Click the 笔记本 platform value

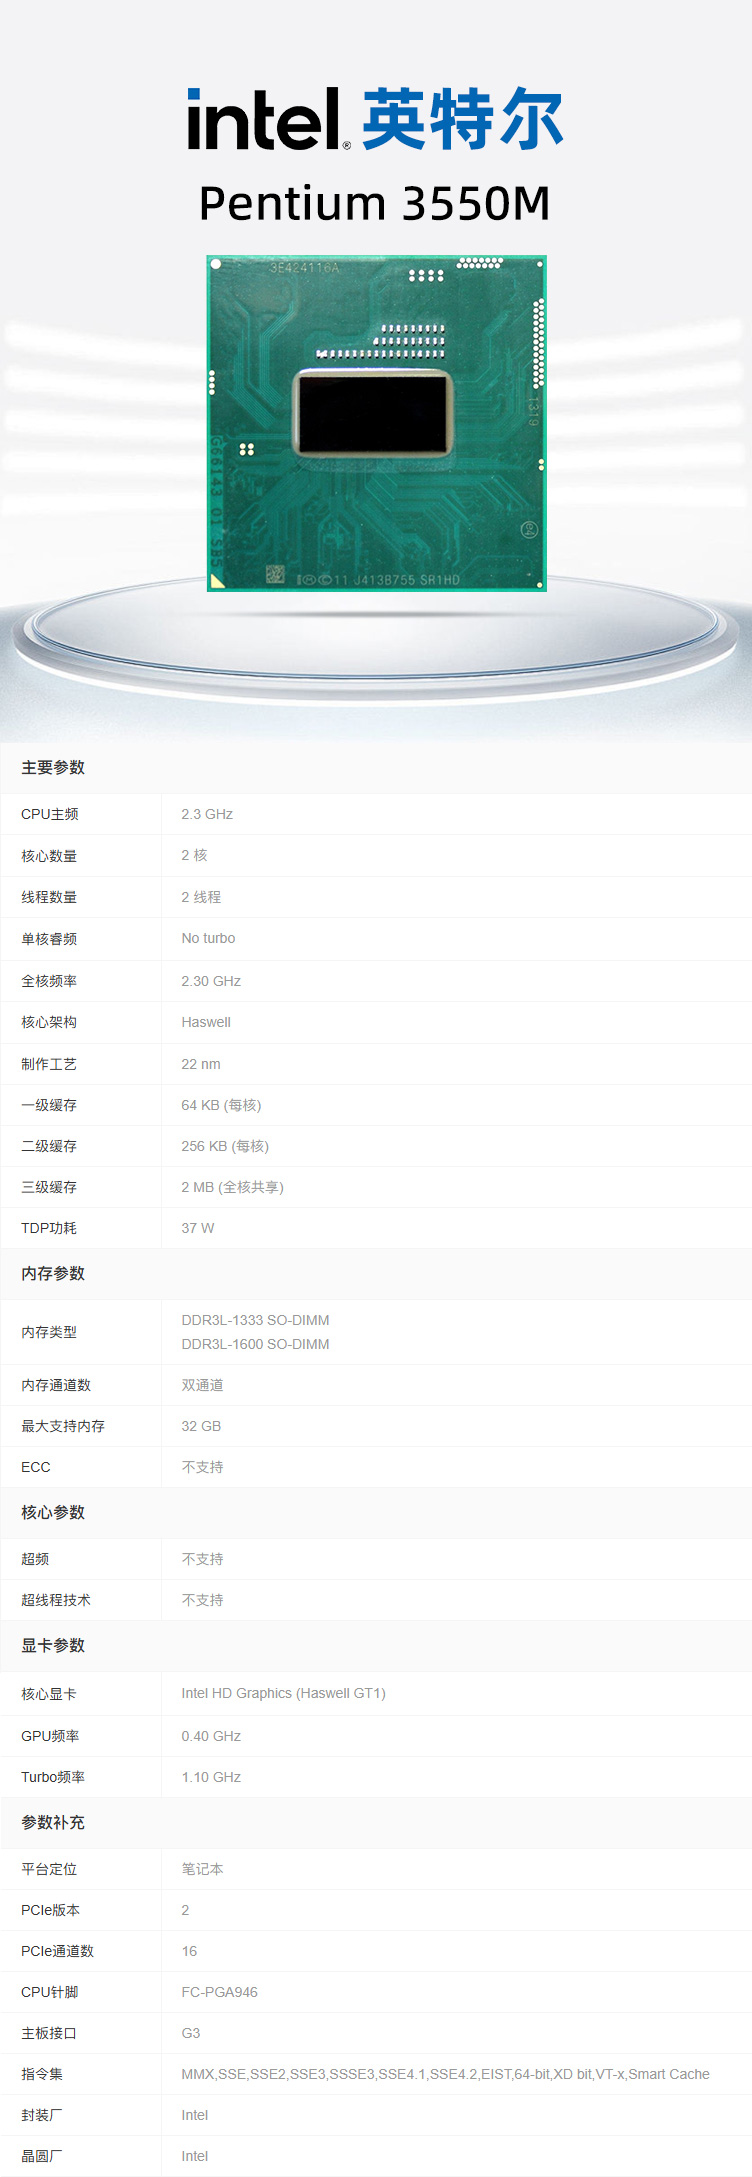coord(202,1869)
